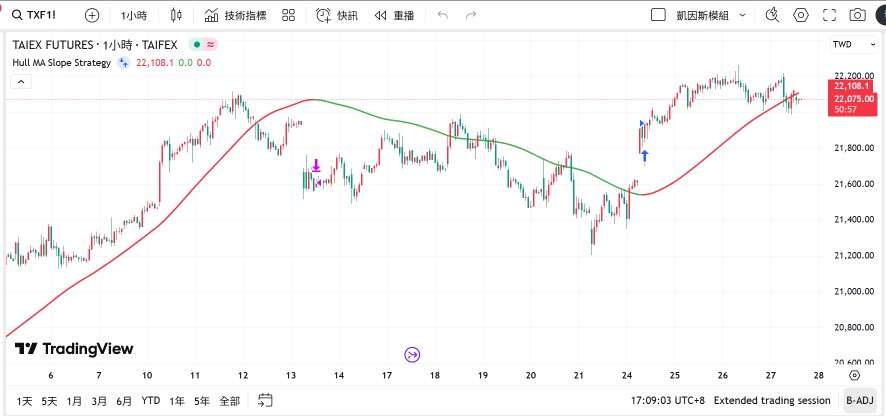The image size is (886, 416).
Task: Open the candlestick chart style selector
Action: coord(177,15)
